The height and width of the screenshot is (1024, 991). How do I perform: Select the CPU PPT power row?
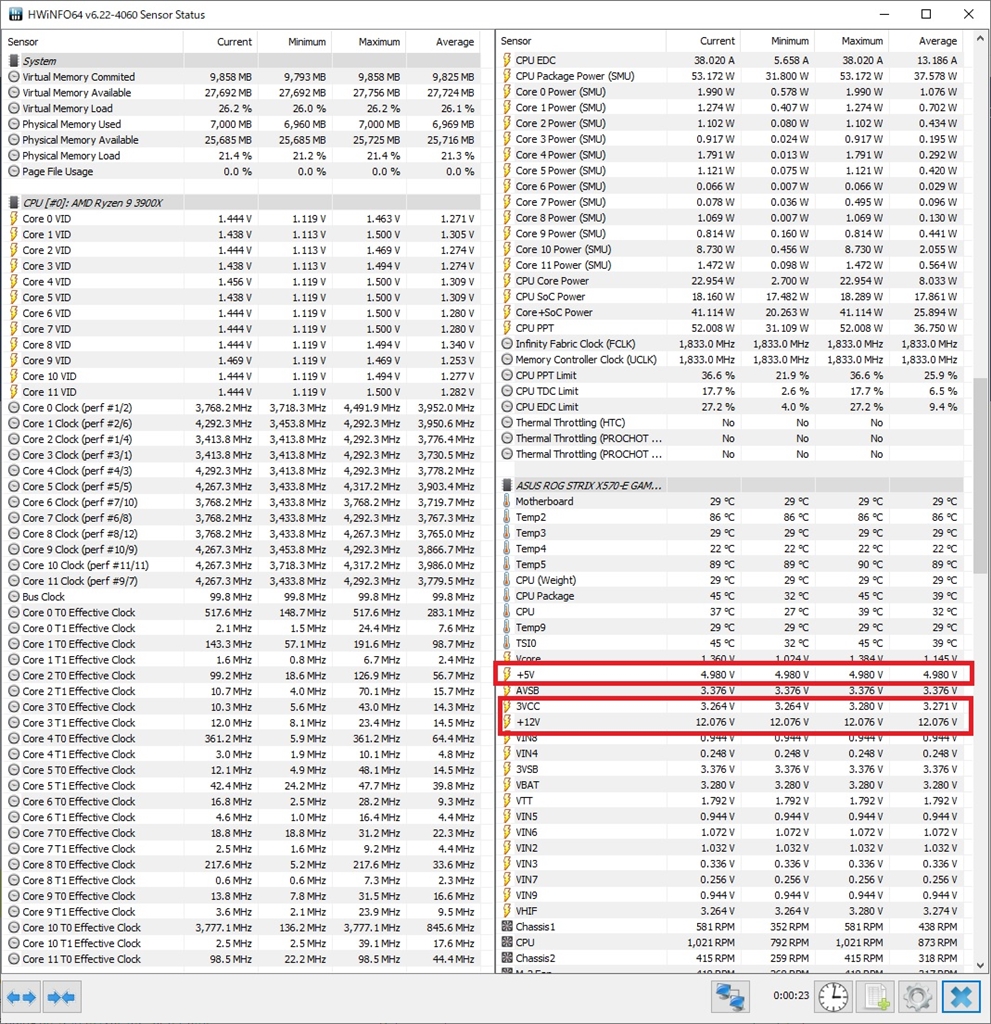pos(730,328)
